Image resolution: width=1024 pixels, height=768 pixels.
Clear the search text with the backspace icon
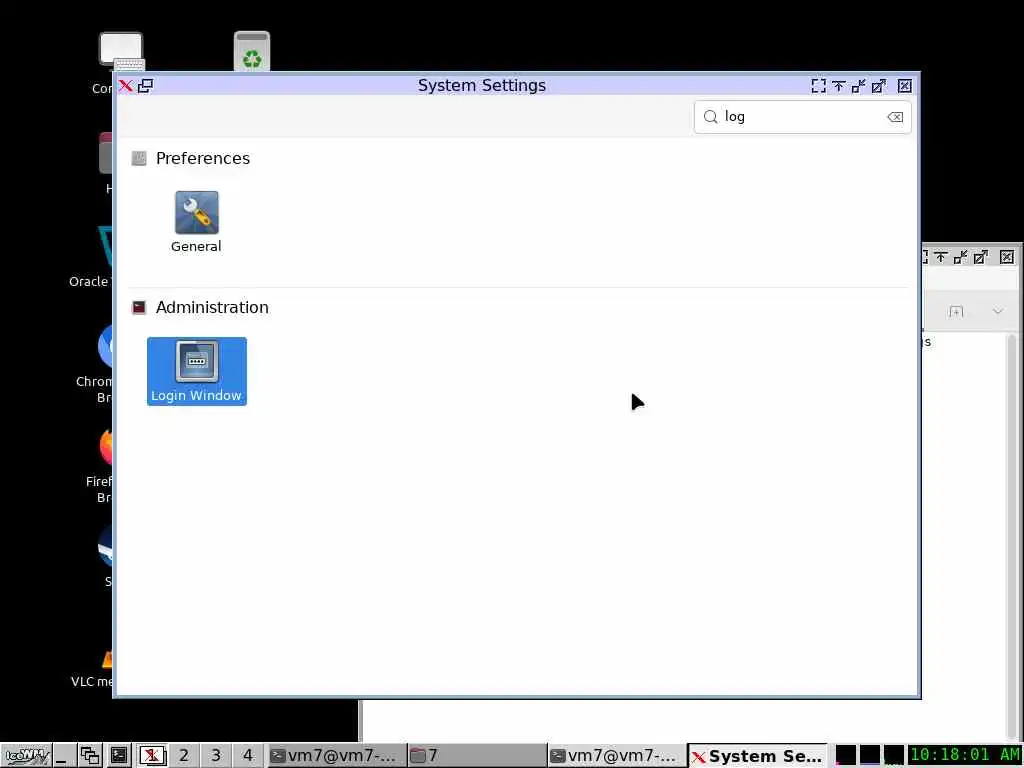coord(895,117)
